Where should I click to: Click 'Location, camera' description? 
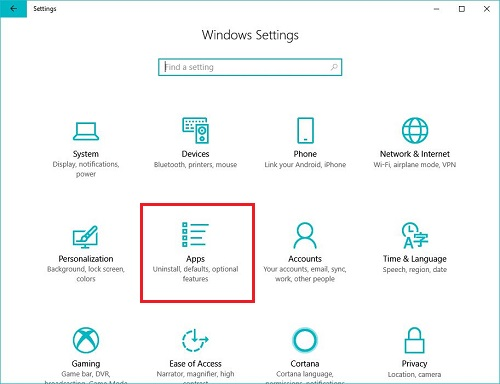414,375
